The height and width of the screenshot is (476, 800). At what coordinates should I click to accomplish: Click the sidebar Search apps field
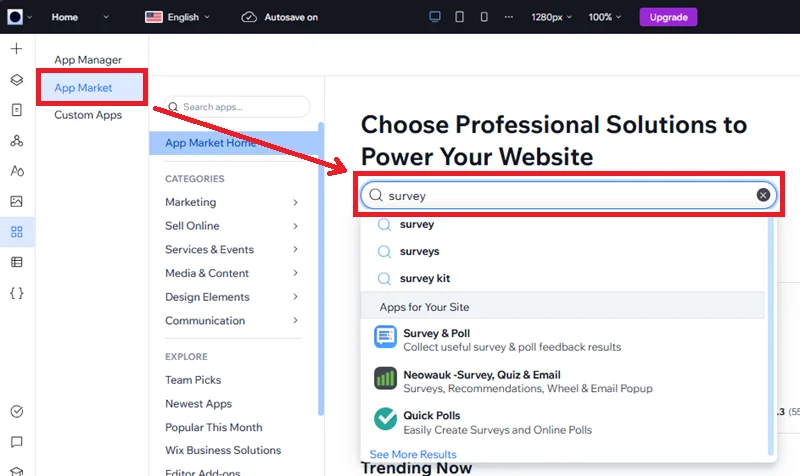point(237,107)
